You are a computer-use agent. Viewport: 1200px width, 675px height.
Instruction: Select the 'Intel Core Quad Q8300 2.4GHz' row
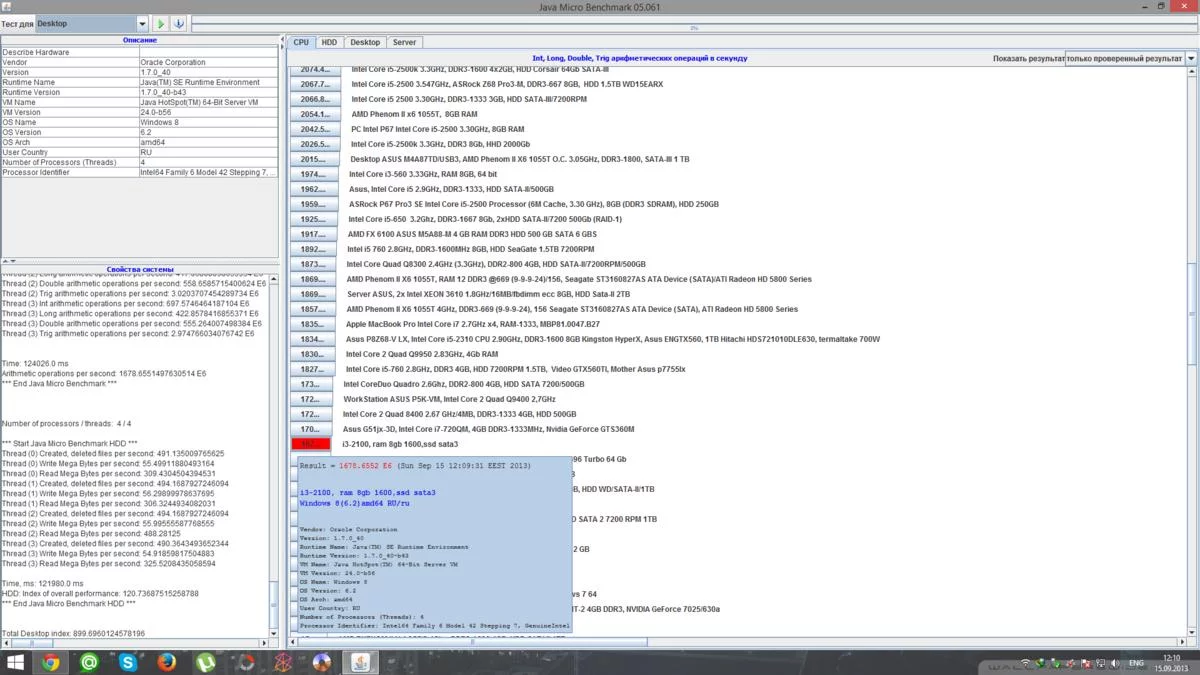tap(496, 264)
